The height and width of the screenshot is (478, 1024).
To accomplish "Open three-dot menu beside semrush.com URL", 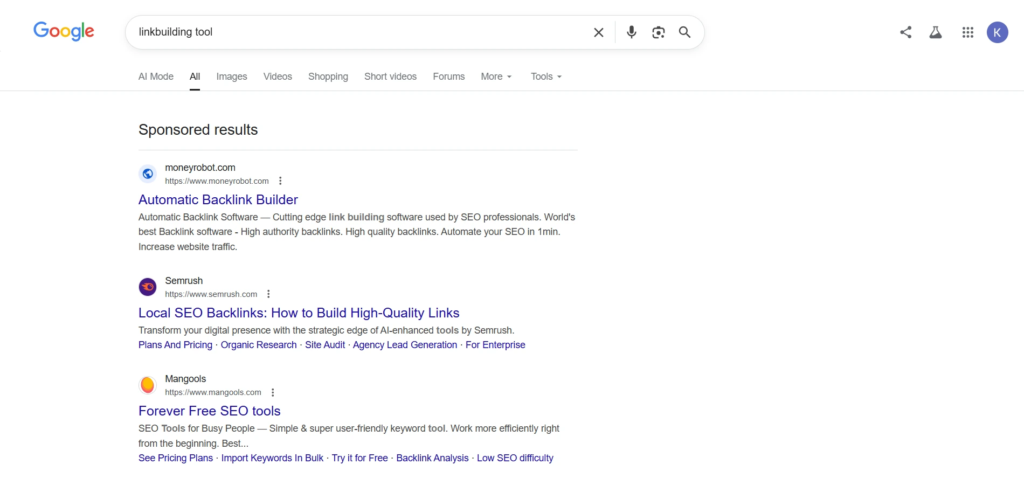I will 268,295.
